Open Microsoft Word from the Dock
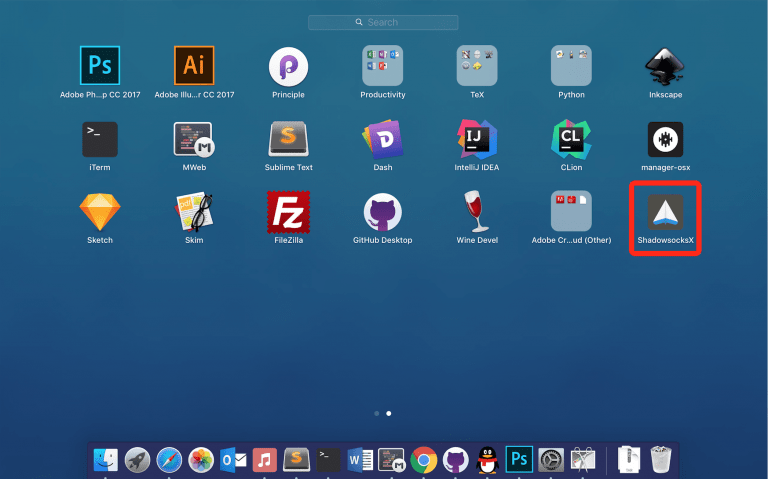Image resolution: width=768 pixels, height=479 pixels. pos(360,460)
